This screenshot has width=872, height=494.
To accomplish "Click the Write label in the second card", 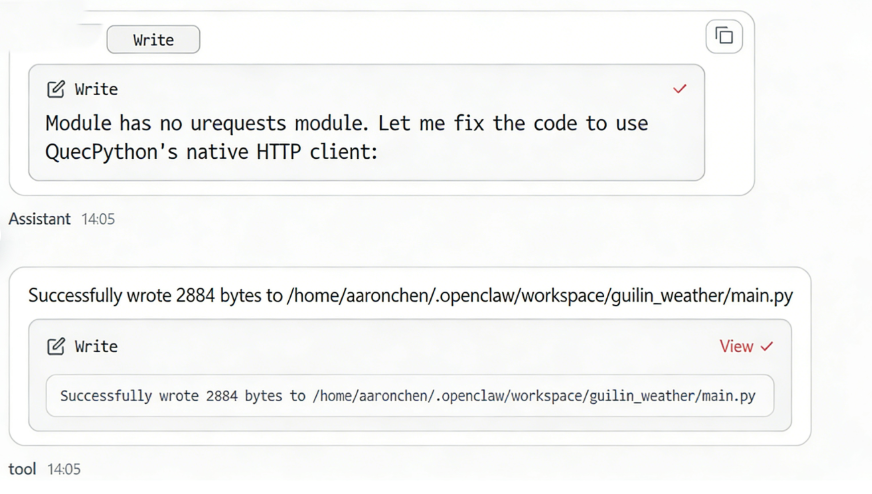I will click(96, 346).
